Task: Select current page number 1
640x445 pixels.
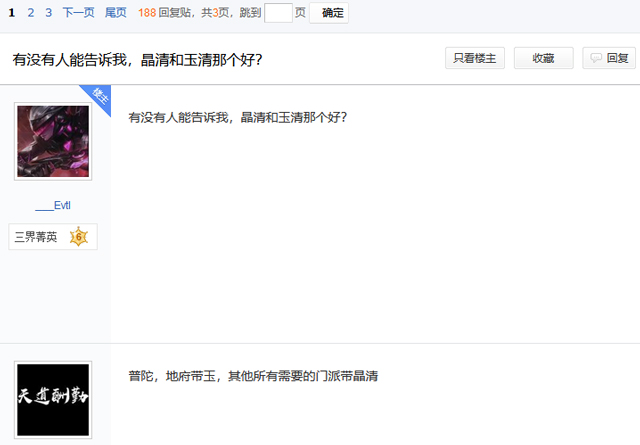Action: point(12,13)
